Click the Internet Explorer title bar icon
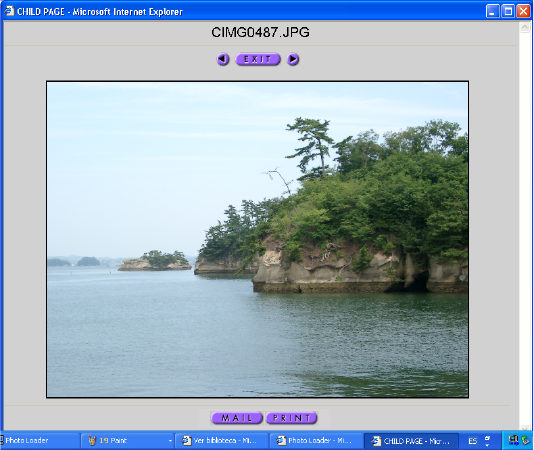This screenshot has height=450, width=534. click(x=9, y=11)
